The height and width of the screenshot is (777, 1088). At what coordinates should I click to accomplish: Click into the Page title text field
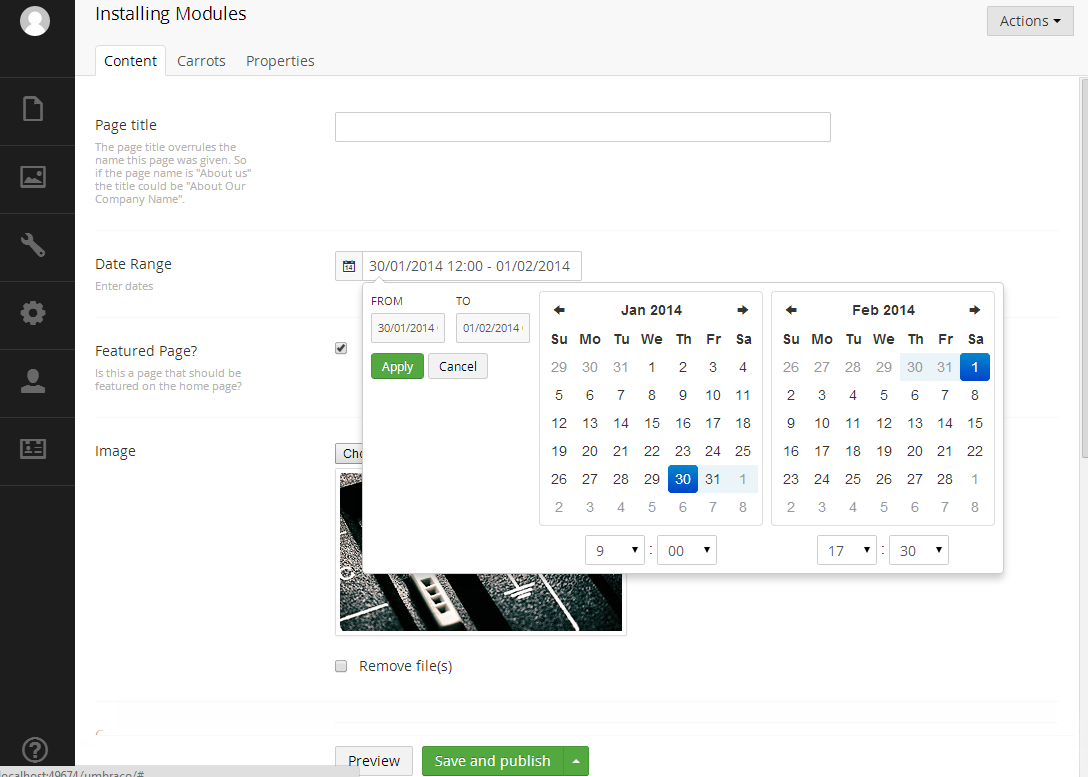pyautogui.click(x=582, y=127)
